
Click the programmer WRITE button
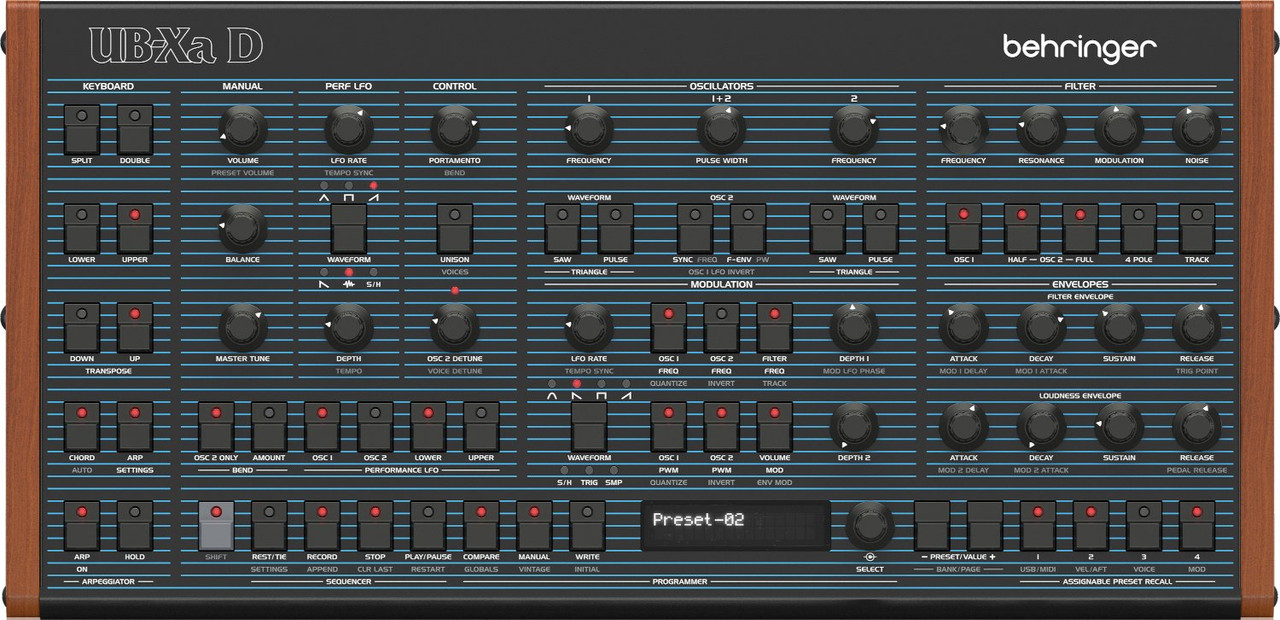tap(587, 525)
